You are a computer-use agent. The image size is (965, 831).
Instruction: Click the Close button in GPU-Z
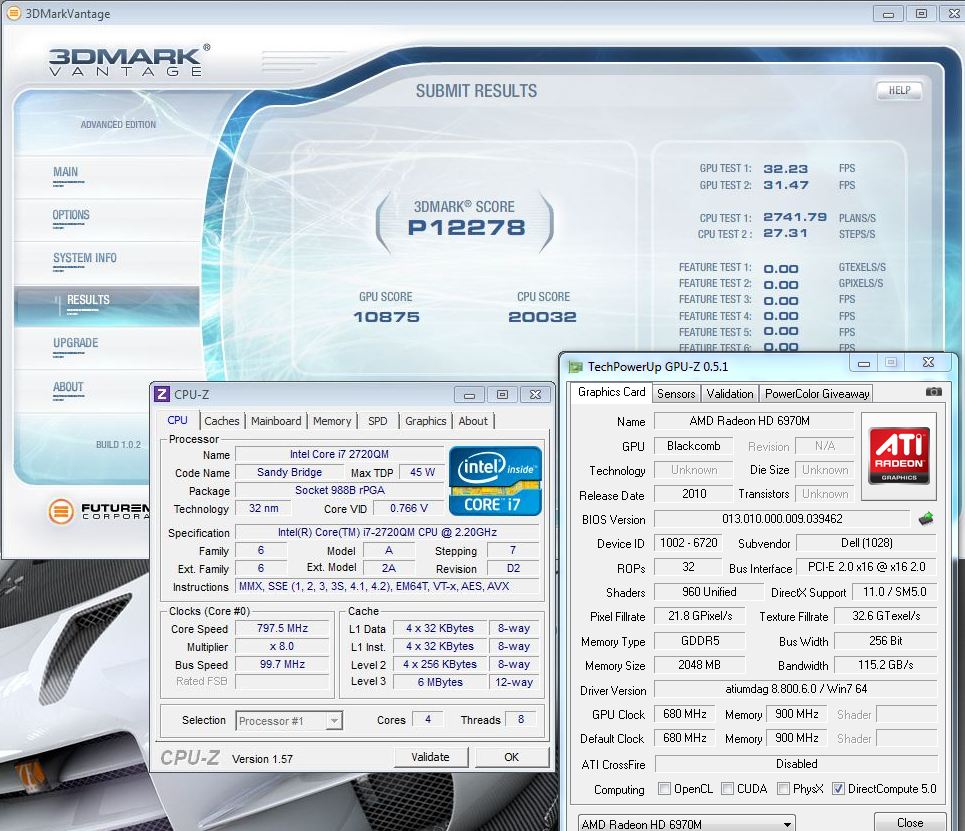point(910,822)
